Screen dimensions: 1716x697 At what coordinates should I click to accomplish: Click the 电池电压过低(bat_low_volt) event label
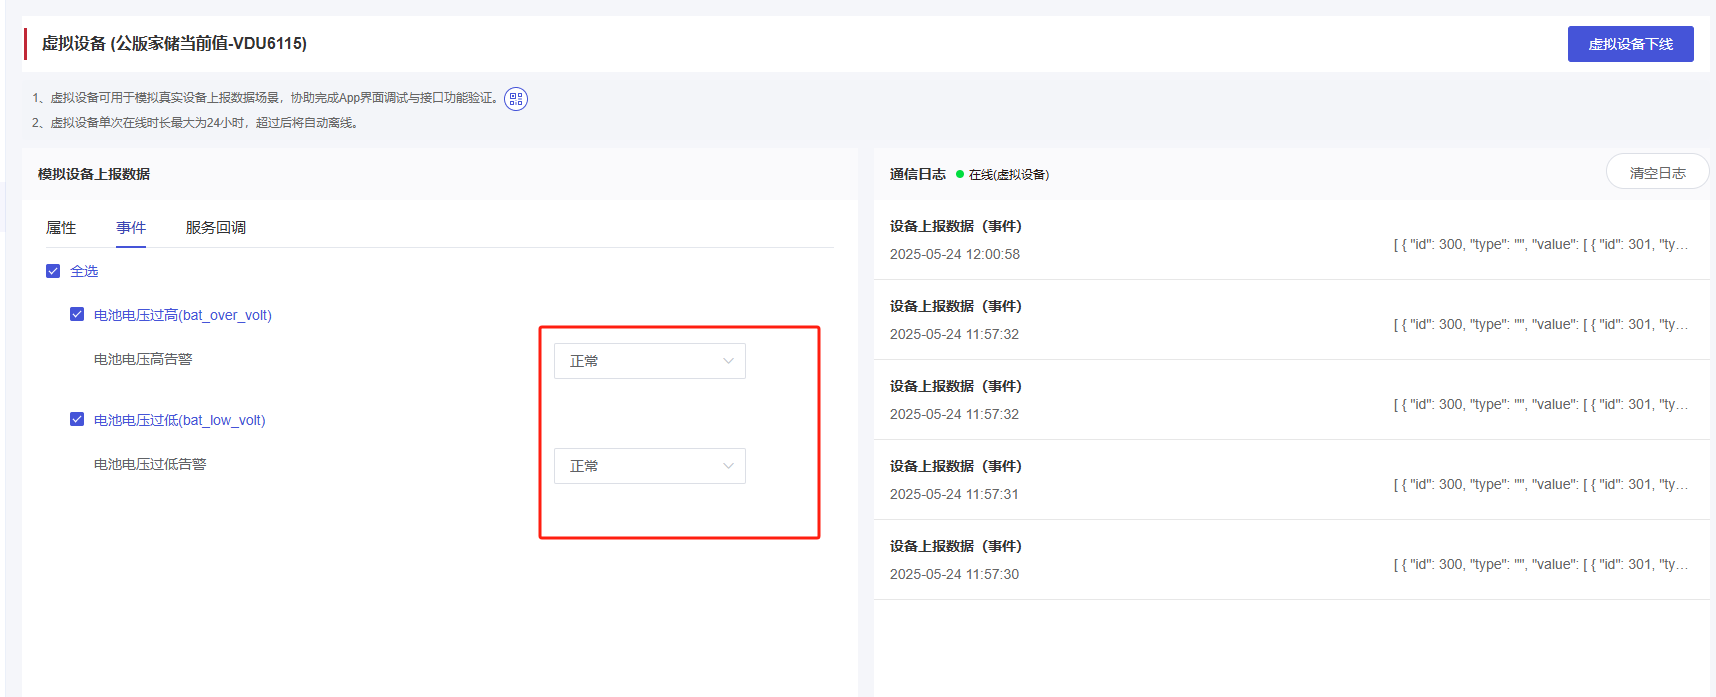(180, 420)
